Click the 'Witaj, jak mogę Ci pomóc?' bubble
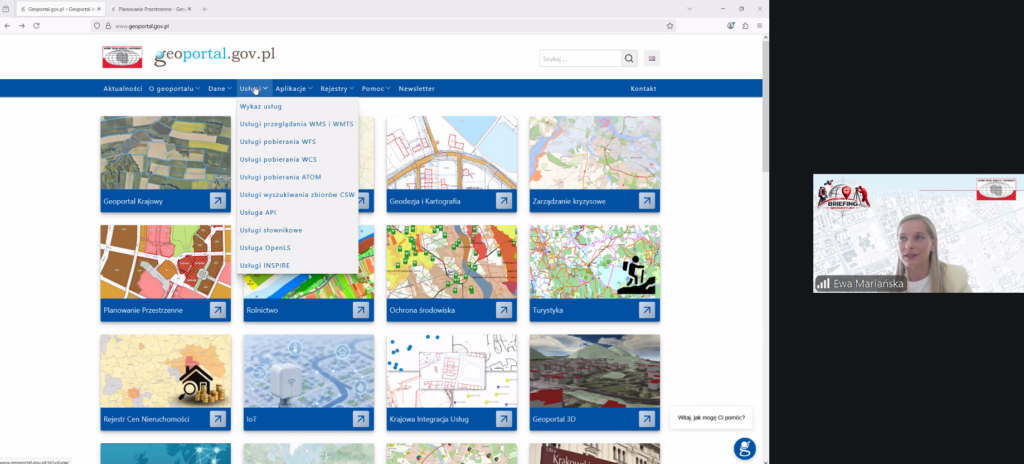The height and width of the screenshot is (464, 1024). (x=711, y=417)
